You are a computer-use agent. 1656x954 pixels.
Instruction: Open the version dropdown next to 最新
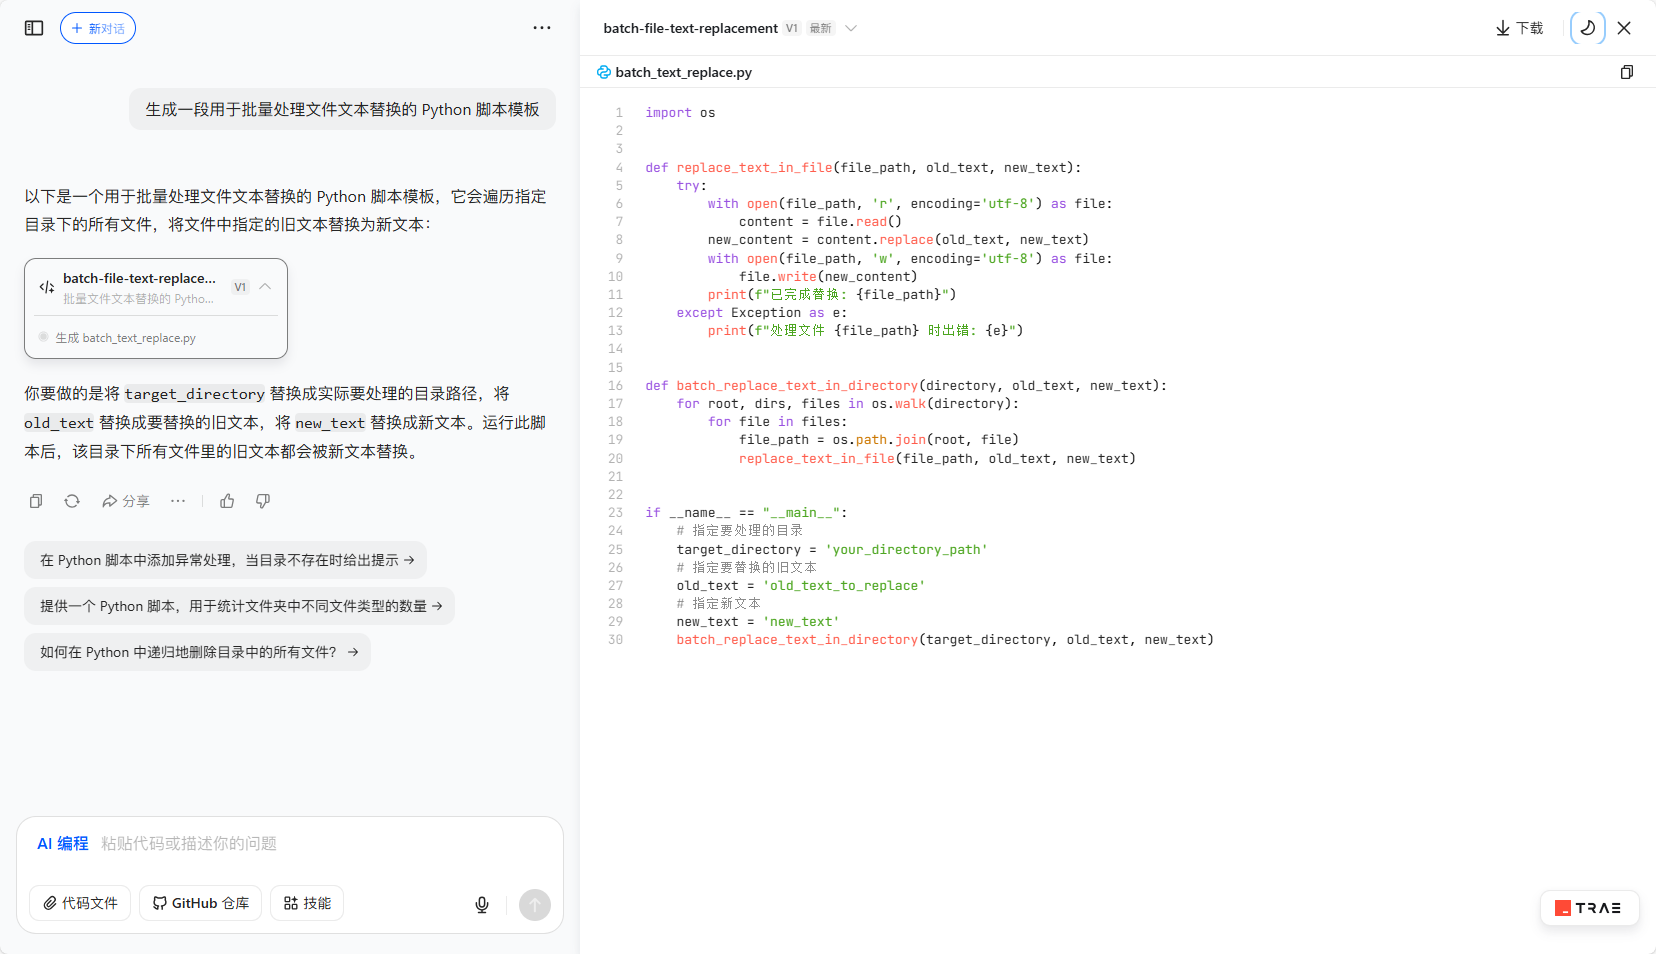tap(850, 29)
